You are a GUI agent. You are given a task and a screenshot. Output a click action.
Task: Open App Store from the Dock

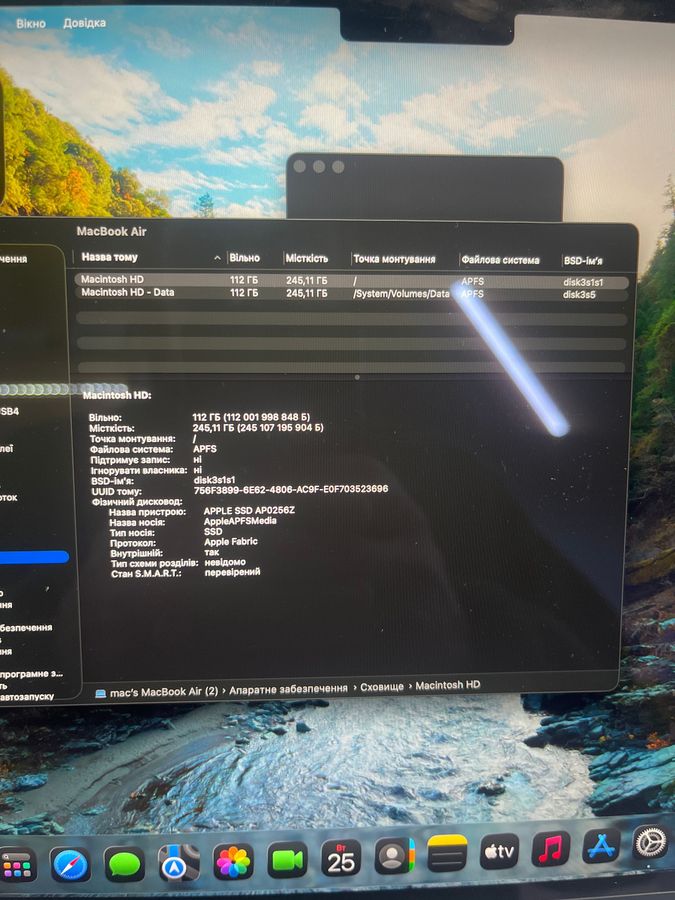click(x=601, y=846)
